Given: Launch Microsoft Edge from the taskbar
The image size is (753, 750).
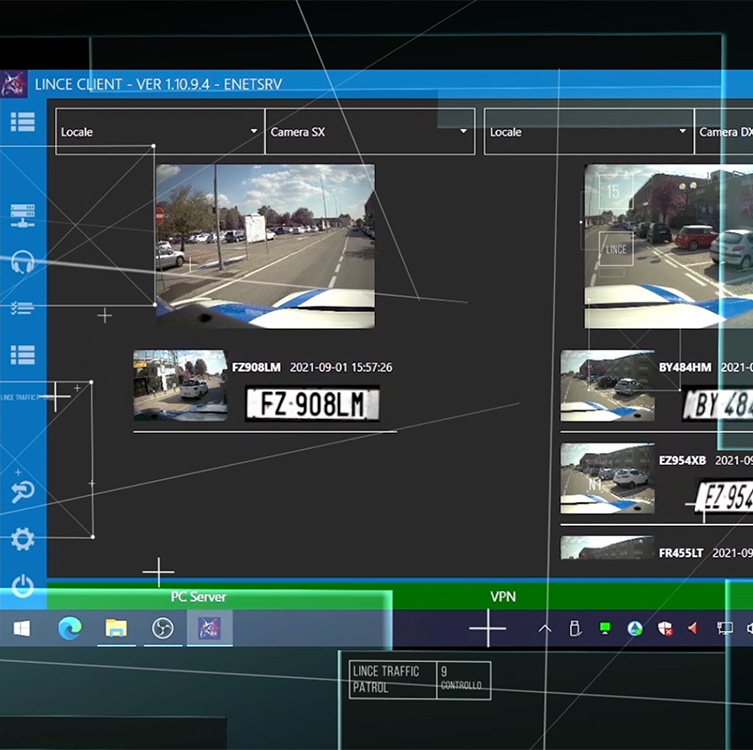Looking at the screenshot, I should [70, 628].
